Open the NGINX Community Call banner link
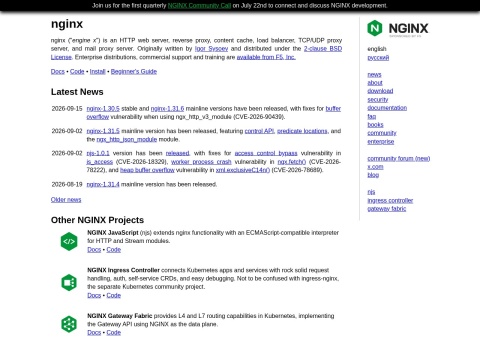Screen dimensions: 480x360 [199, 6]
